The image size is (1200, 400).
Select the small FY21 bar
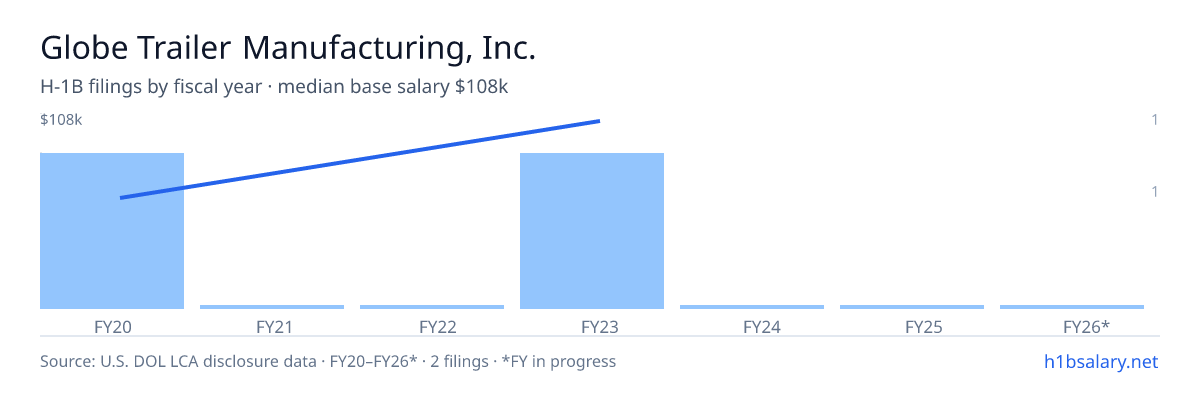272,307
